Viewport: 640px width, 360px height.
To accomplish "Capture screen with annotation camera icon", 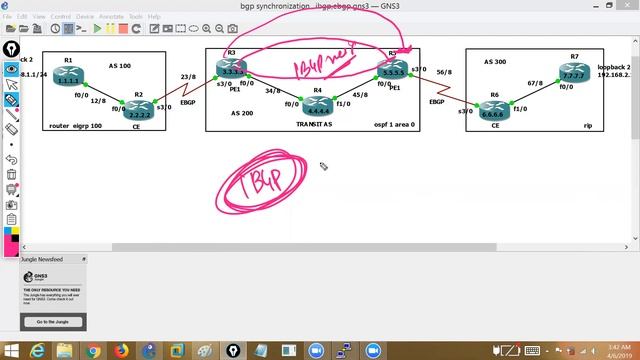I will (x=11, y=204).
